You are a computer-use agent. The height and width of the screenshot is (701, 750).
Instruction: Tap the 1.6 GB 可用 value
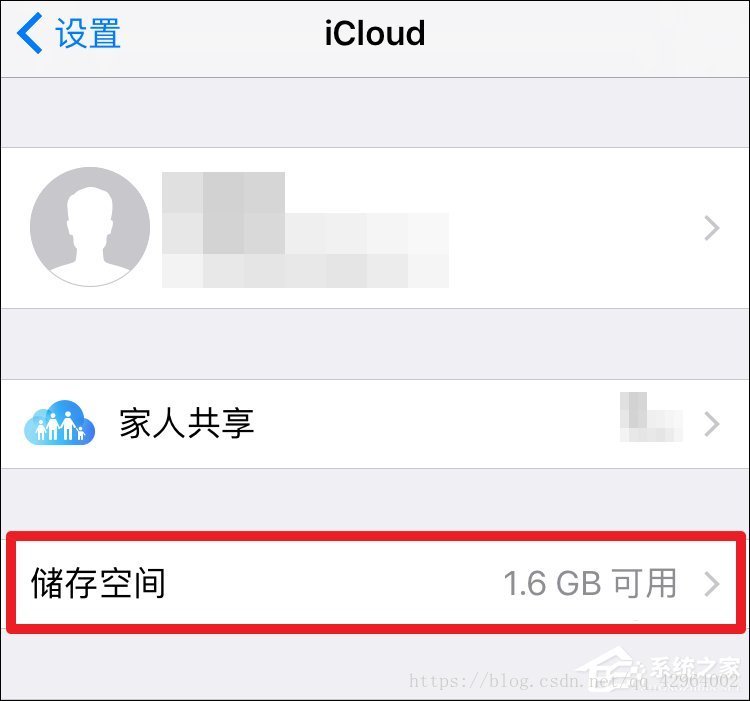tap(590, 583)
